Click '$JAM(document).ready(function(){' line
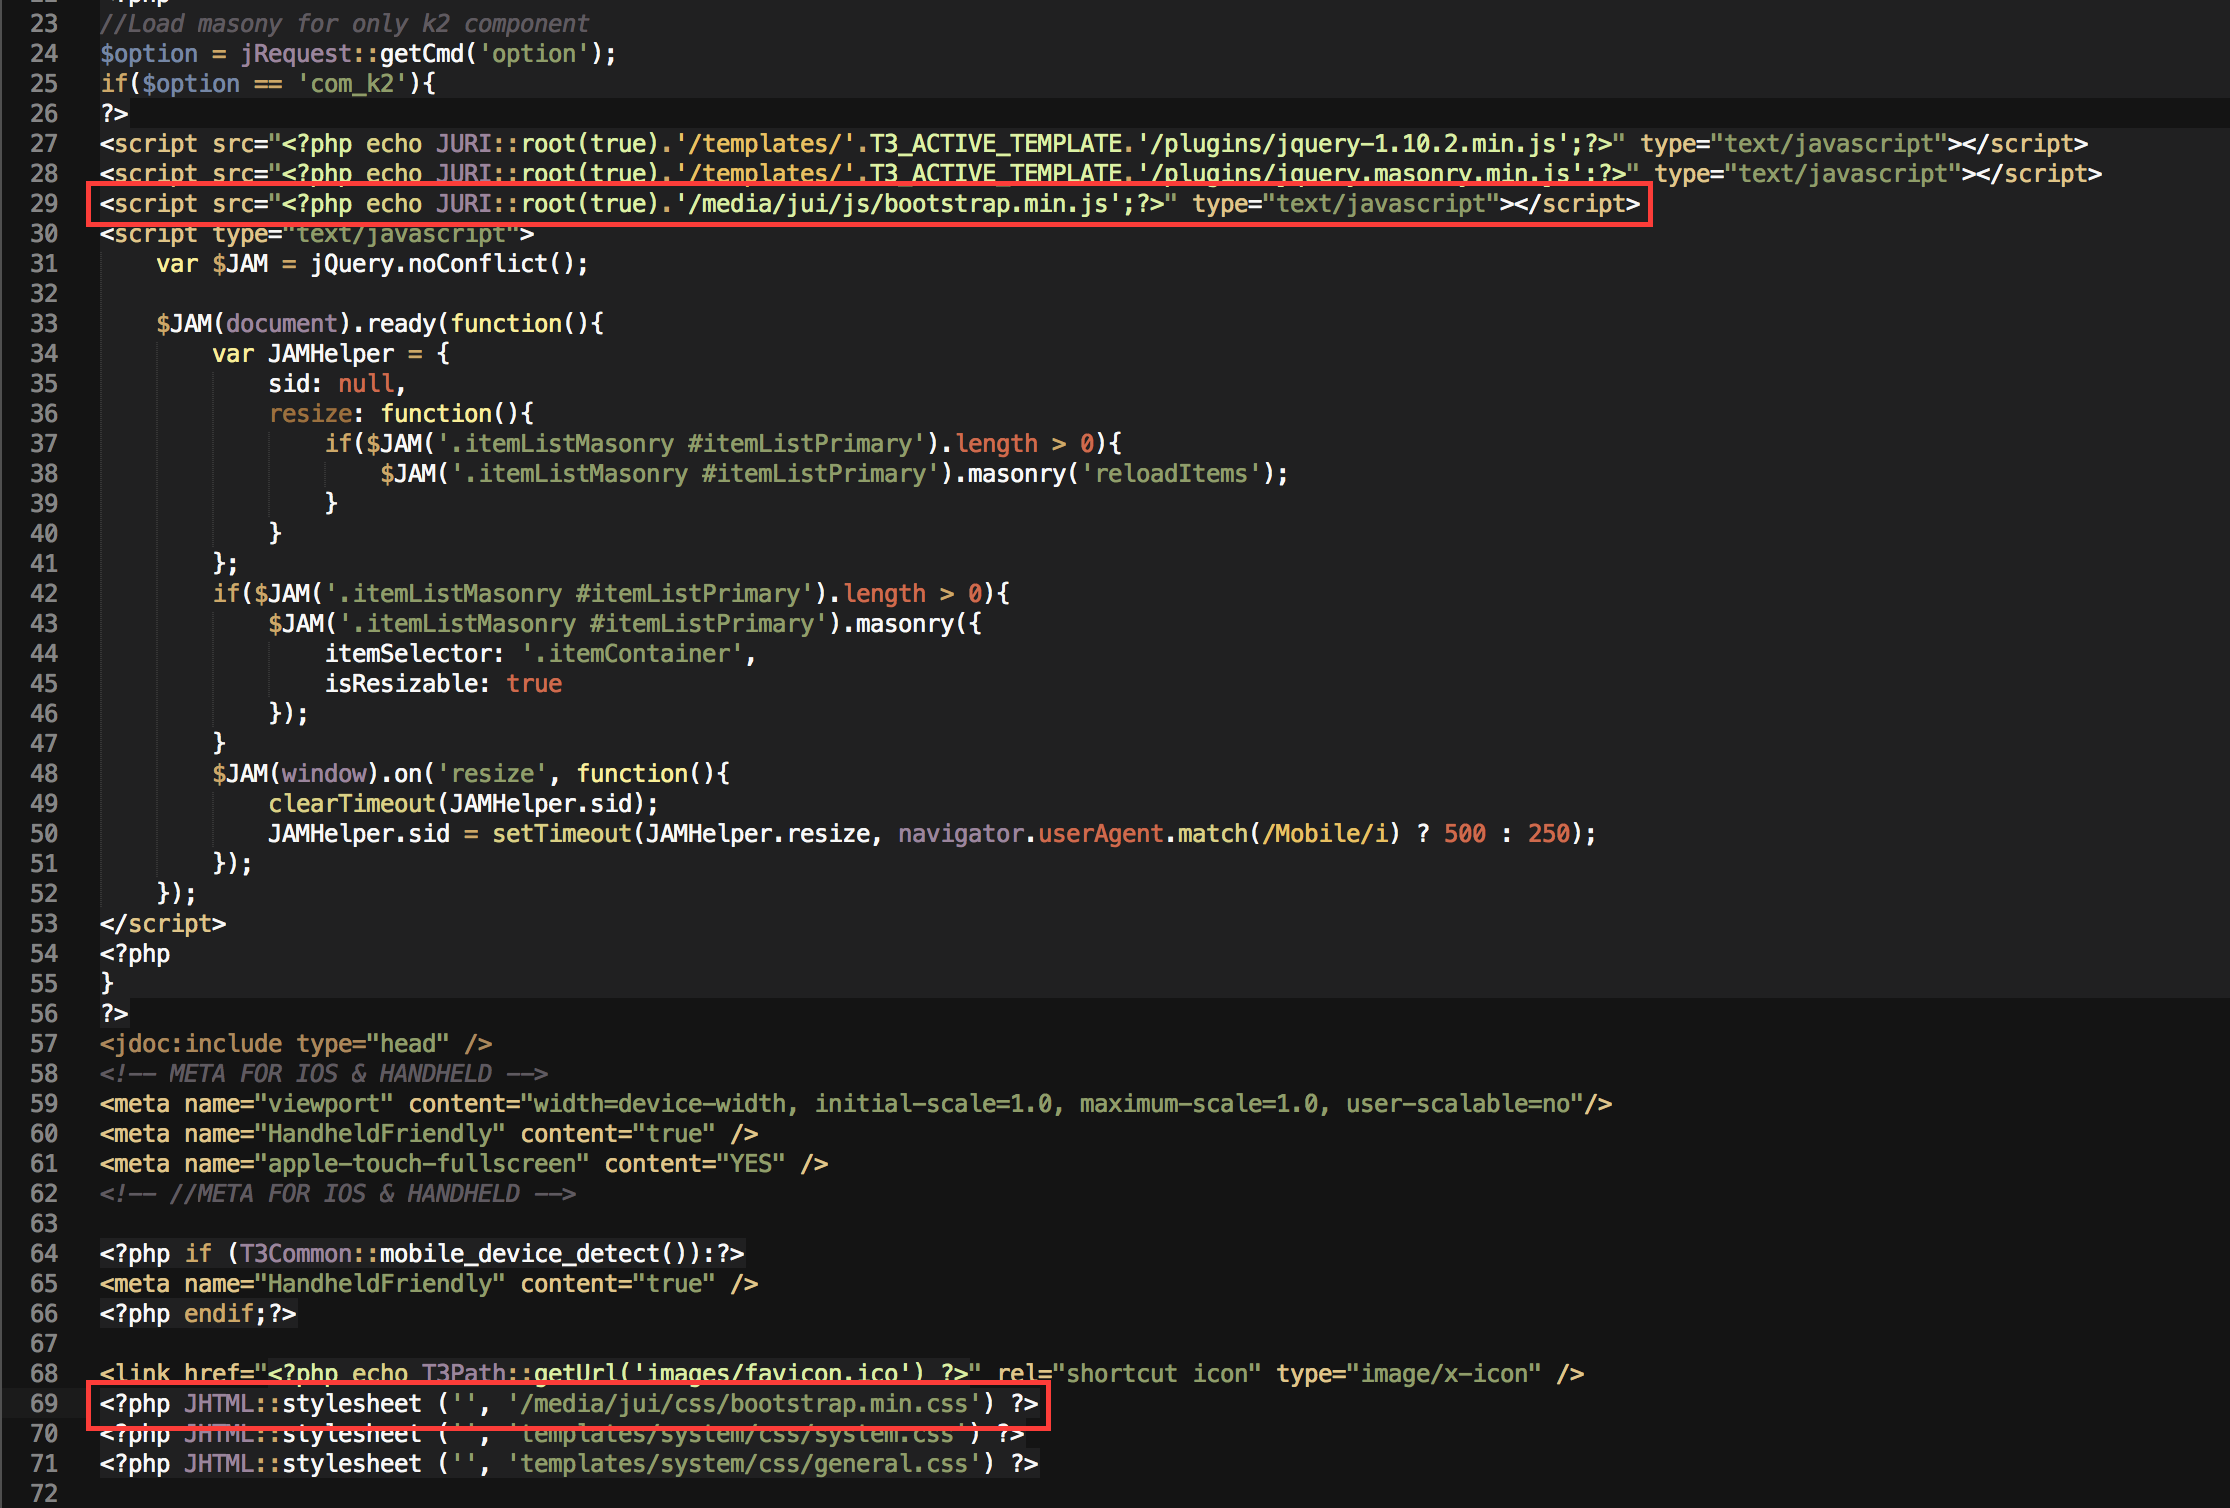The width and height of the screenshot is (2230, 1508). 380,324
